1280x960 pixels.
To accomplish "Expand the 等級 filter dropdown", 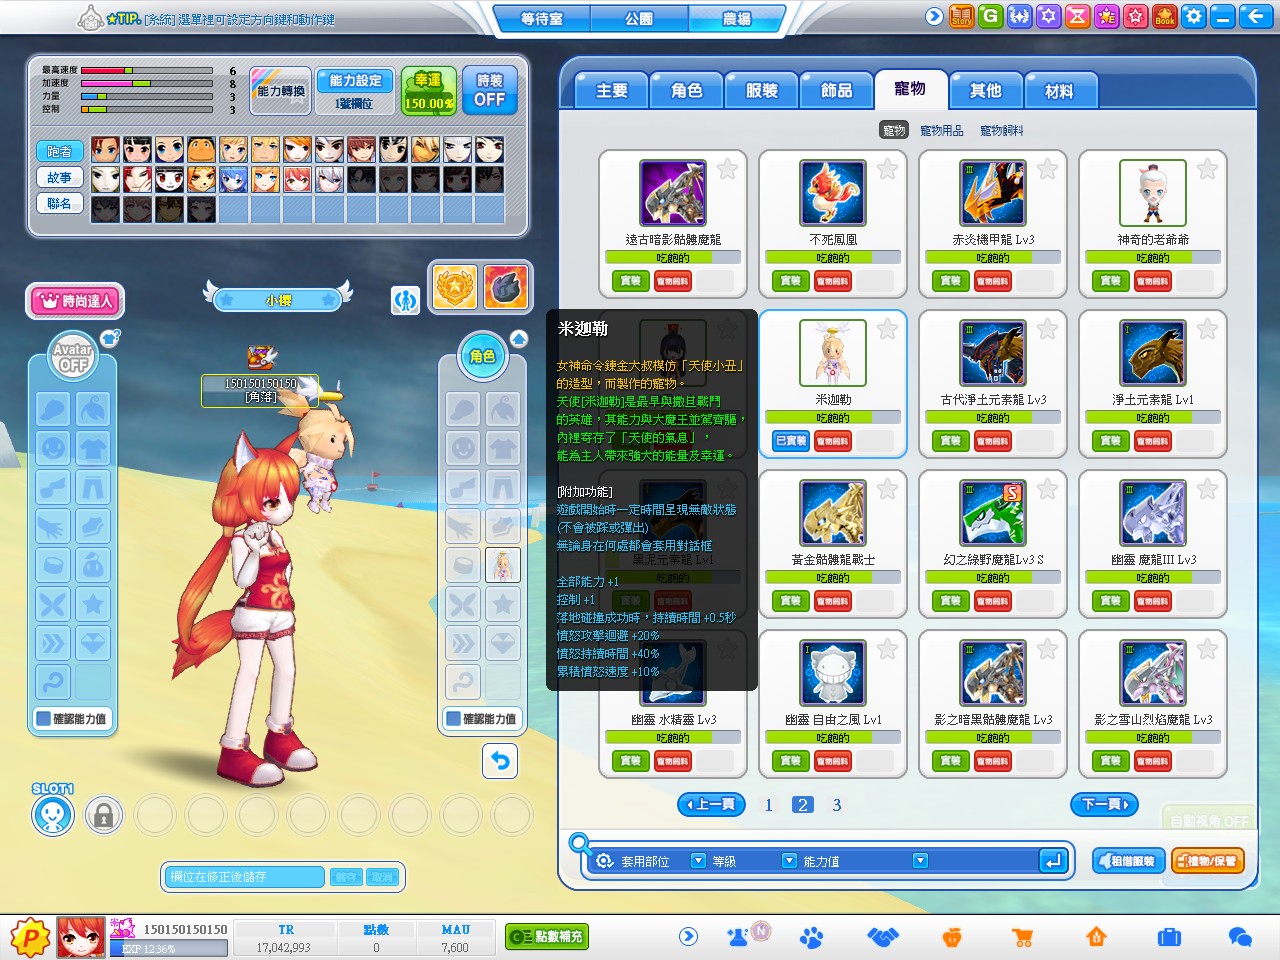I will pyautogui.click(x=789, y=861).
